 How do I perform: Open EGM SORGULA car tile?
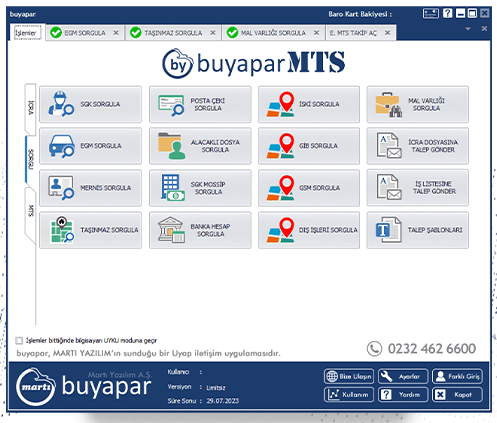(90, 146)
